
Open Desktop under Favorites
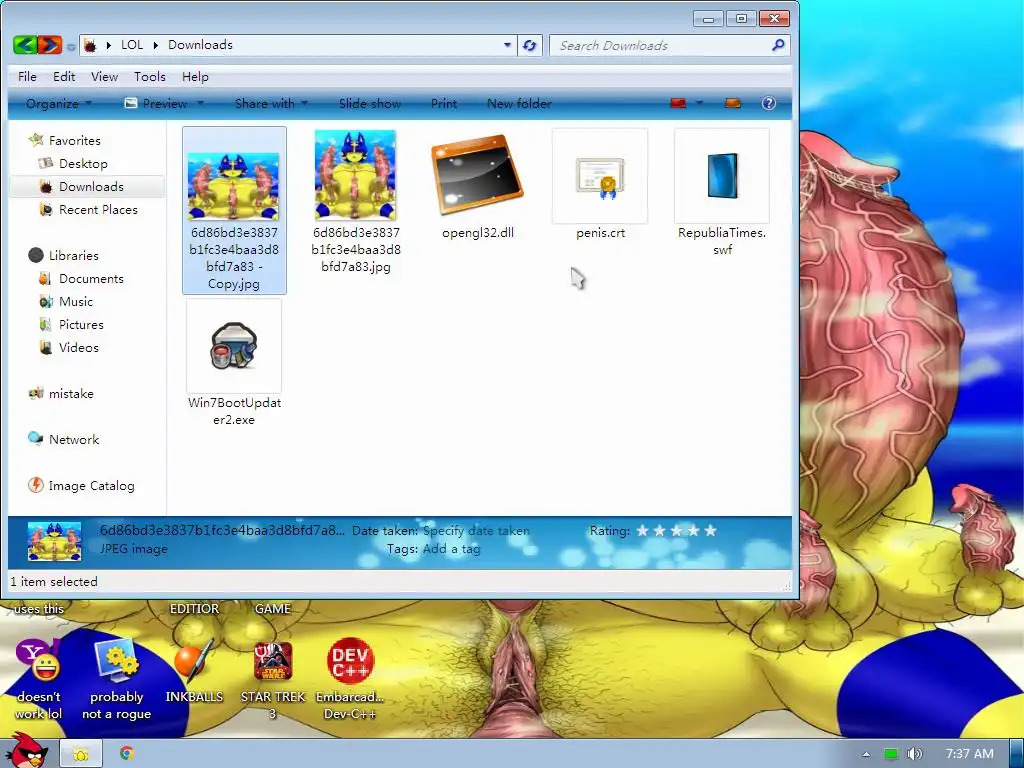[83, 163]
